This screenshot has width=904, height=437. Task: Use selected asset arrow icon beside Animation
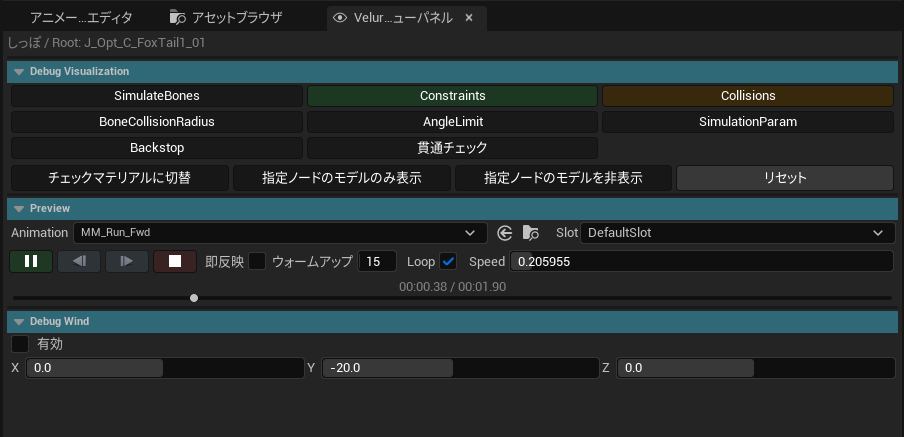coord(504,233)
